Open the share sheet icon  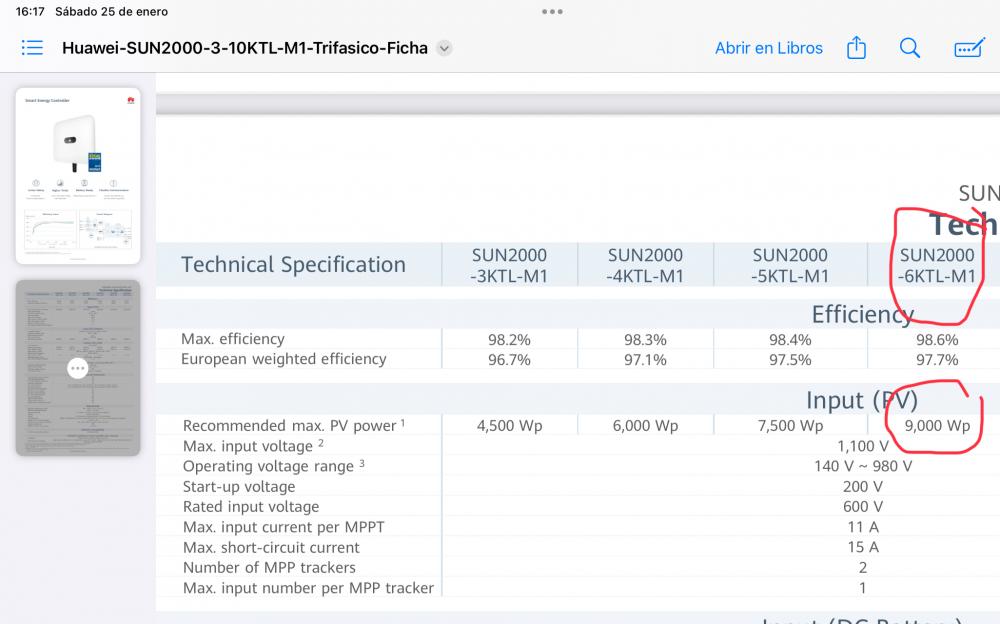[x=856, y=47]
